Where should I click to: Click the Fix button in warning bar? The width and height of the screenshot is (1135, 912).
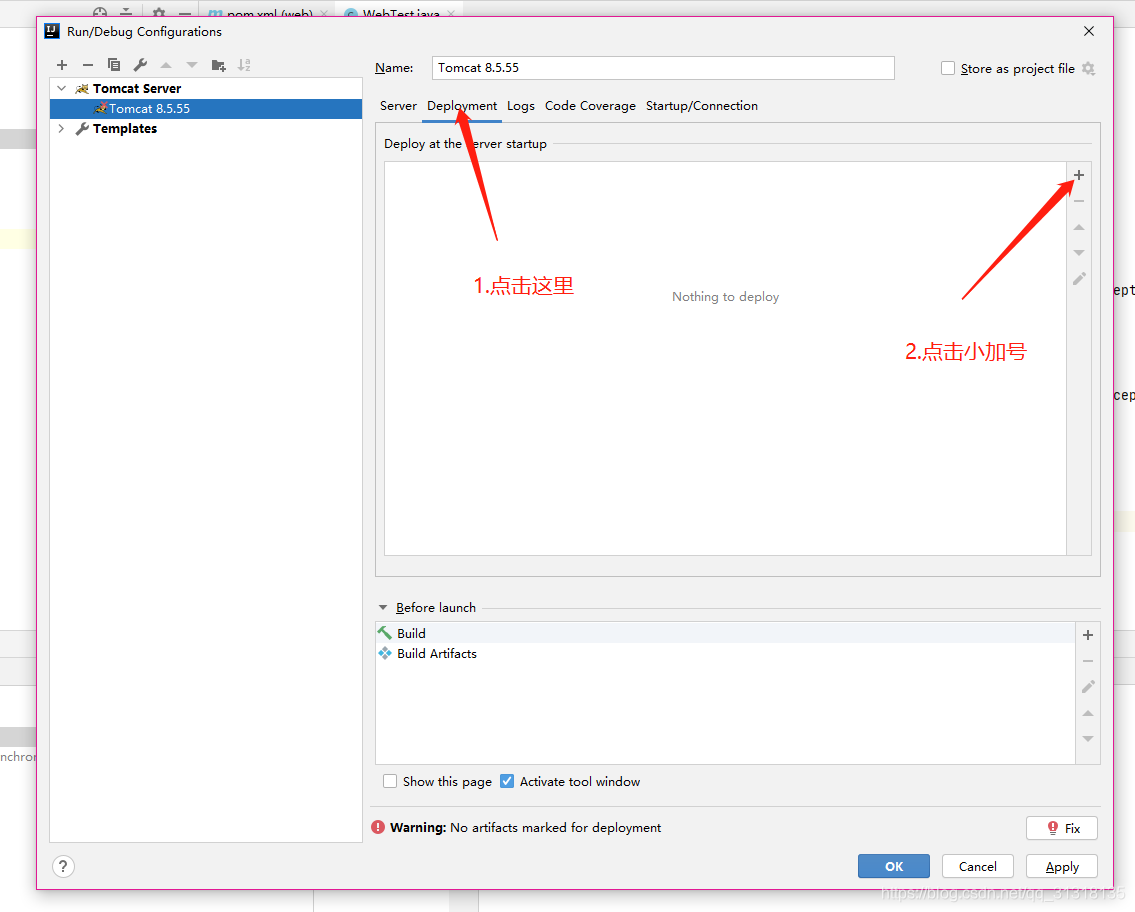click(x=1062, y=828)
